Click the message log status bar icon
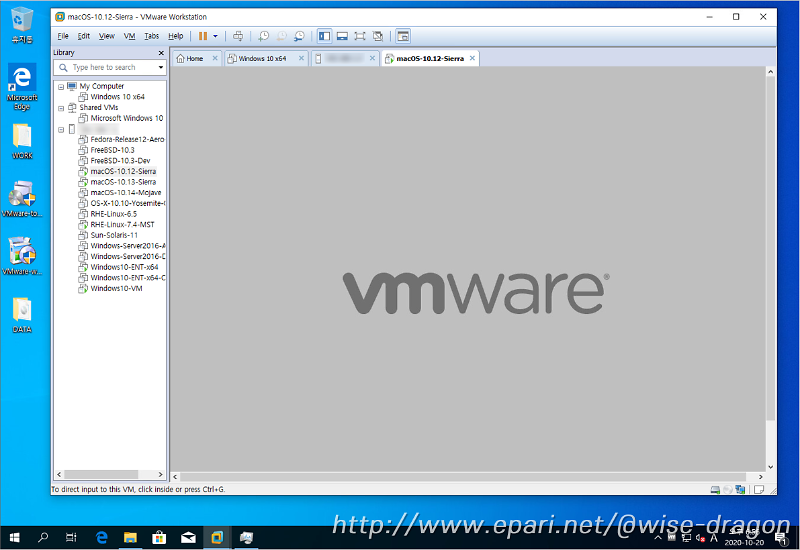 point(759,490)
